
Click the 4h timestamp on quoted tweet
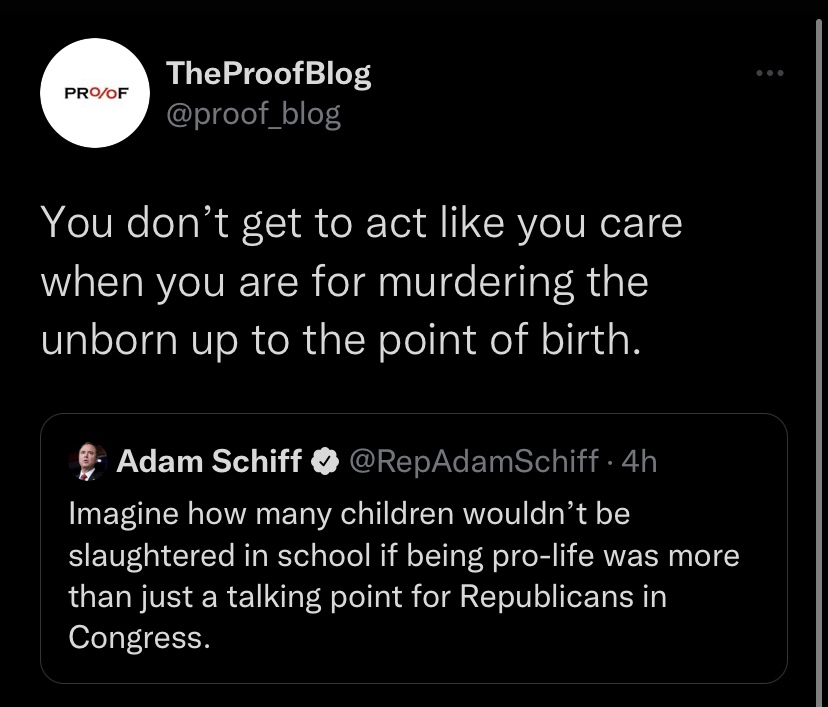[x=639, y=461]
